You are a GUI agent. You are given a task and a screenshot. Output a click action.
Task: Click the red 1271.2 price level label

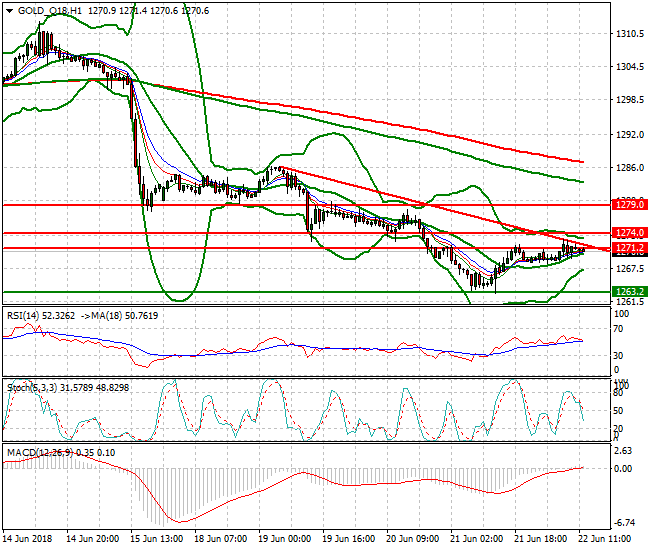point(627,247)
